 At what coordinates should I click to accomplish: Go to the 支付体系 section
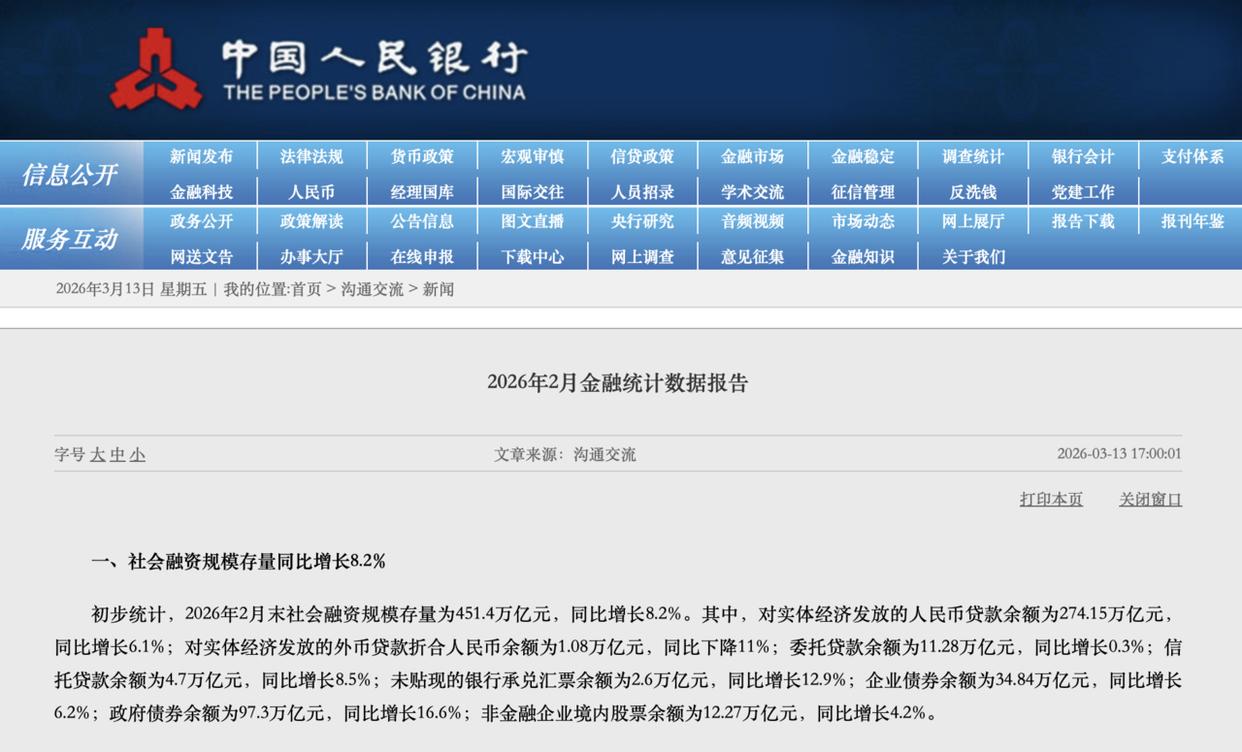coord(1192,157)
